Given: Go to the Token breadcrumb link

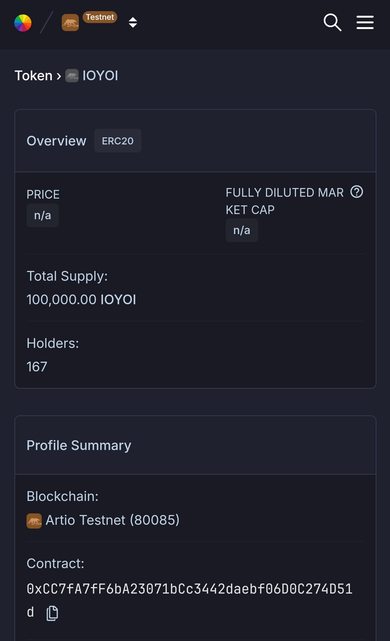Looking at the screenshot, I should pyautogui.click(x=34, y=76).
